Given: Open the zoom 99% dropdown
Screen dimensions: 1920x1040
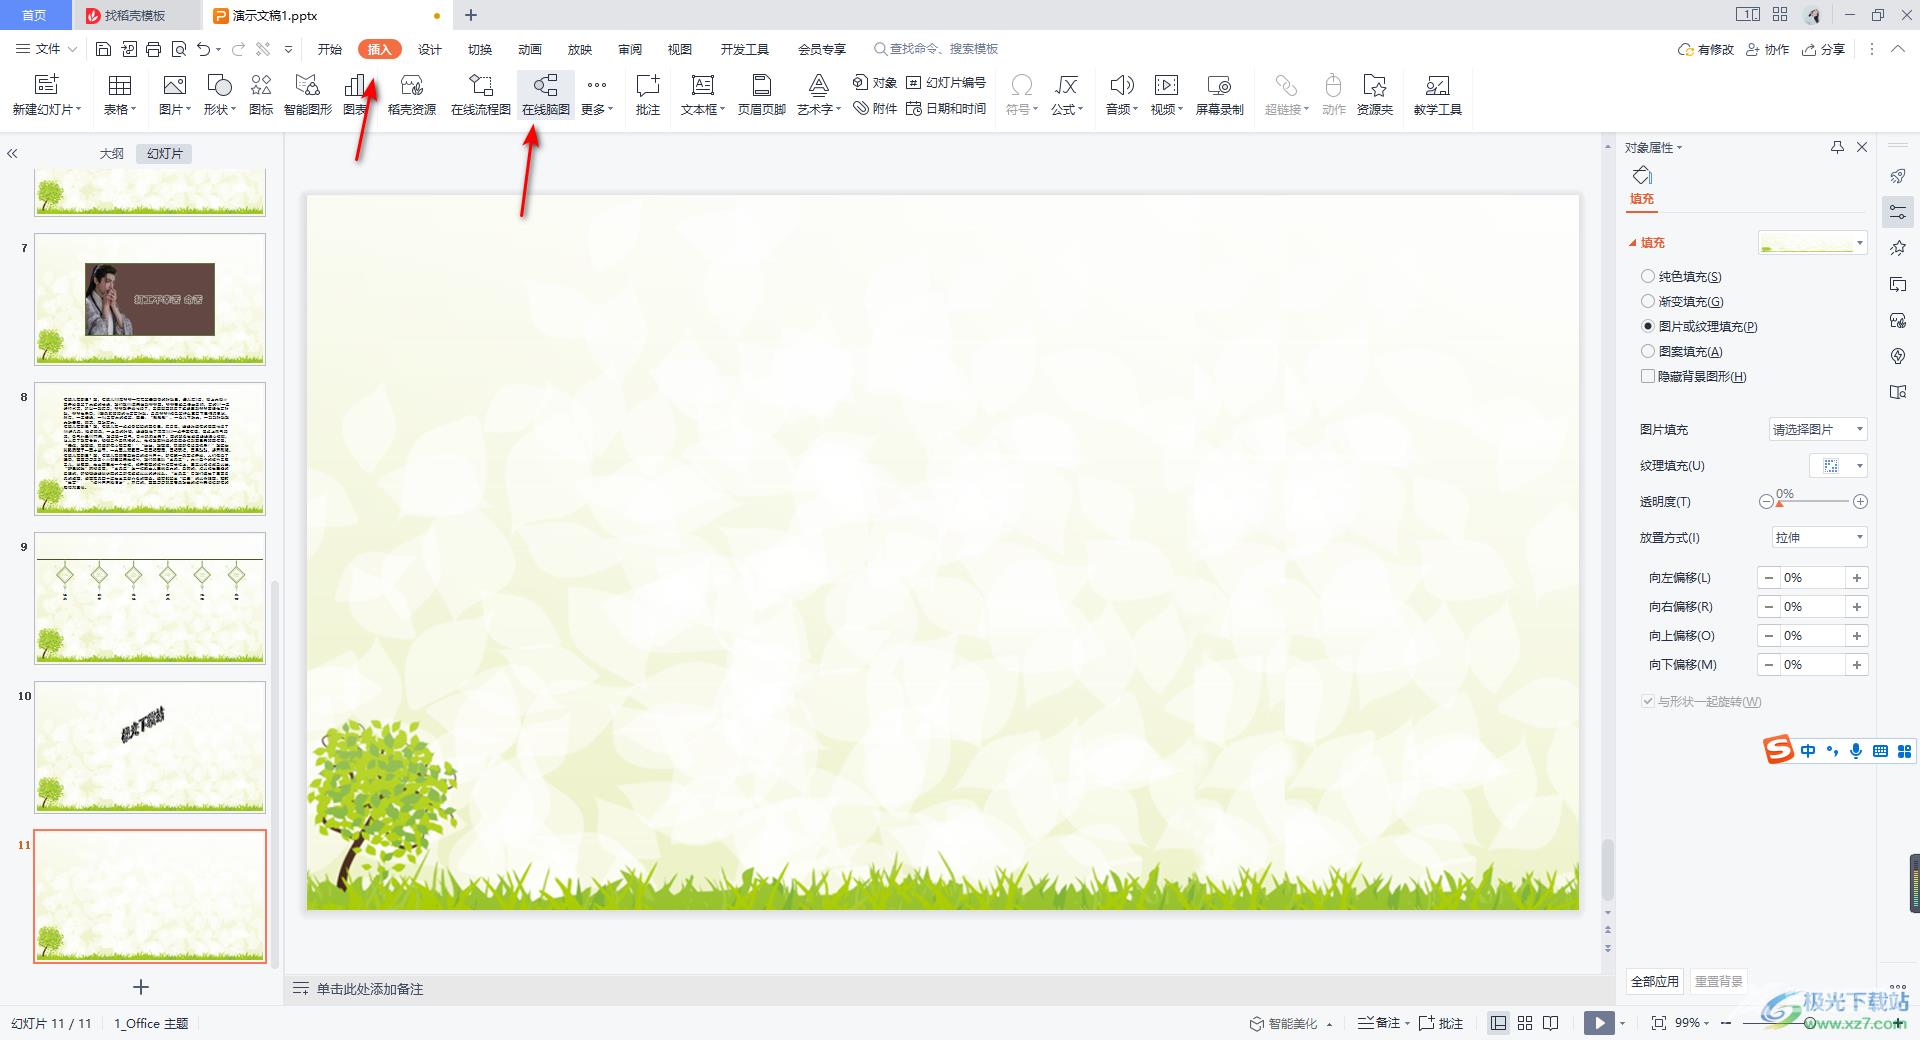Looking at the screenshot, I should [1692, 1023].
